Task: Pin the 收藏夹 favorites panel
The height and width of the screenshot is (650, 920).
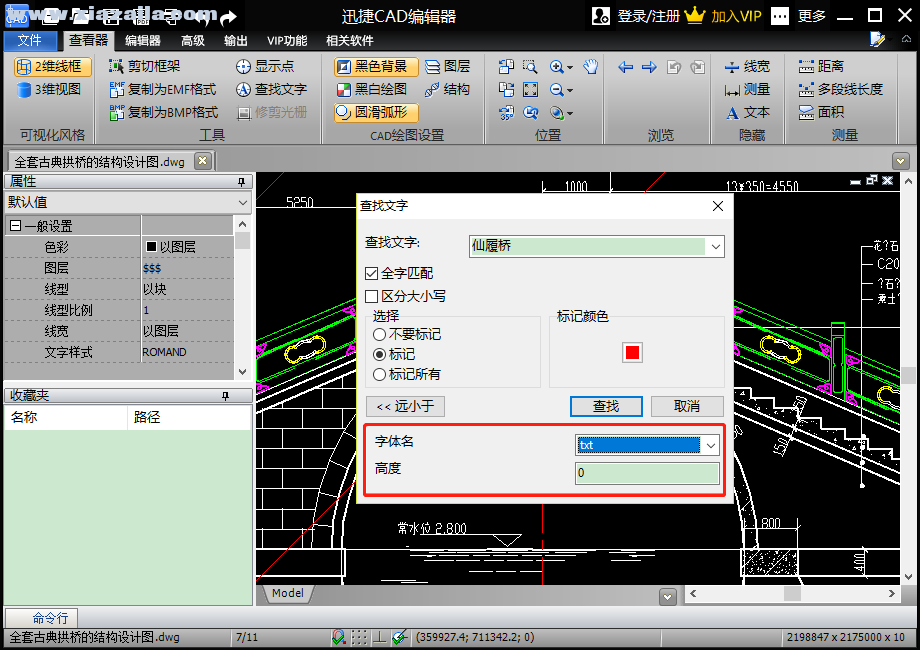Action: tap(226, 396)
